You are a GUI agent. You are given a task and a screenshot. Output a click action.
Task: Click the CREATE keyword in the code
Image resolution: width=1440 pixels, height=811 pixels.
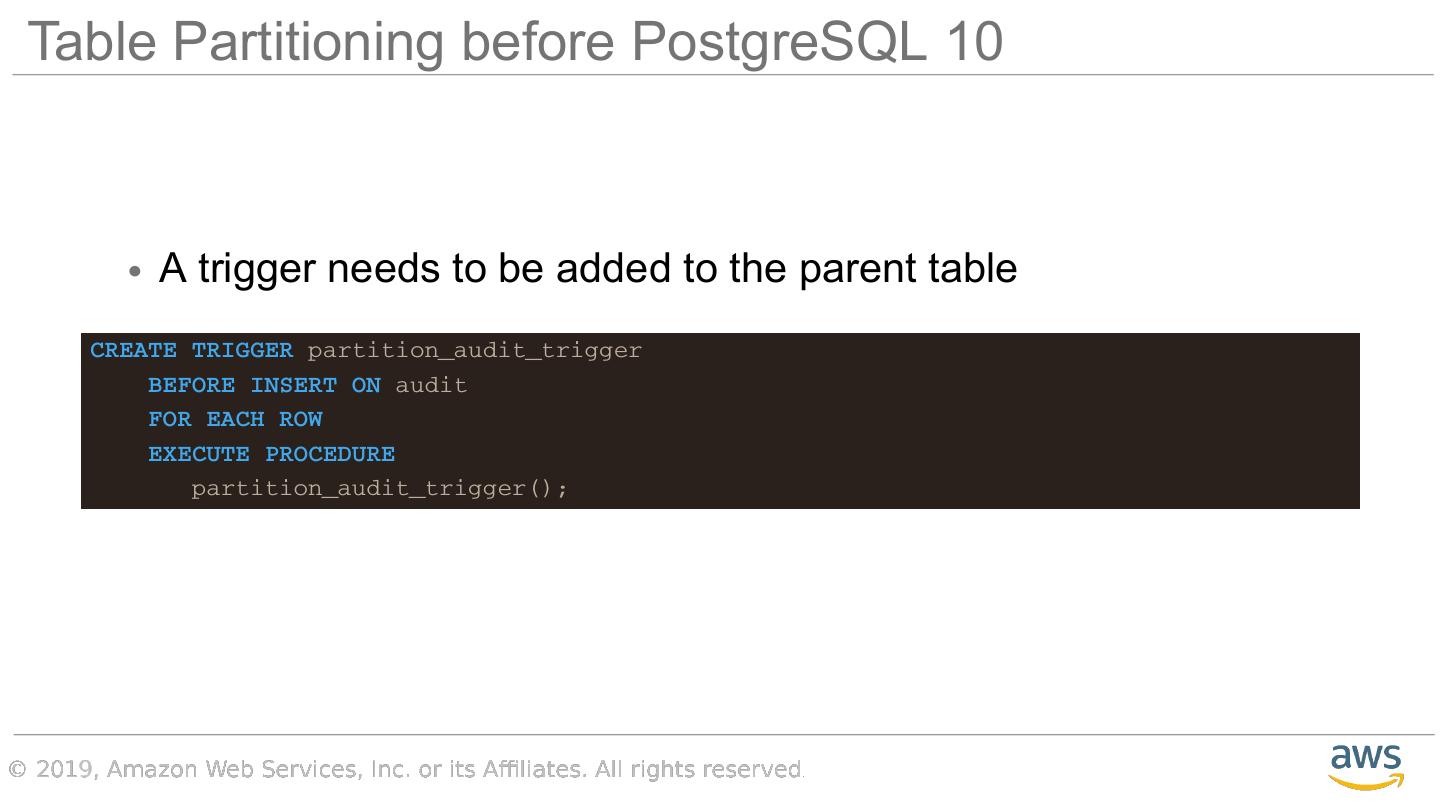[x=133, y=351]
